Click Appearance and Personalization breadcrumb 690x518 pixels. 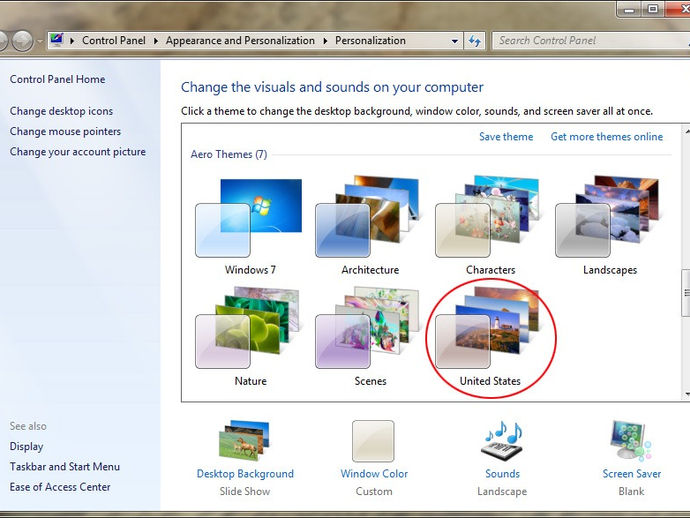[240, 40]
